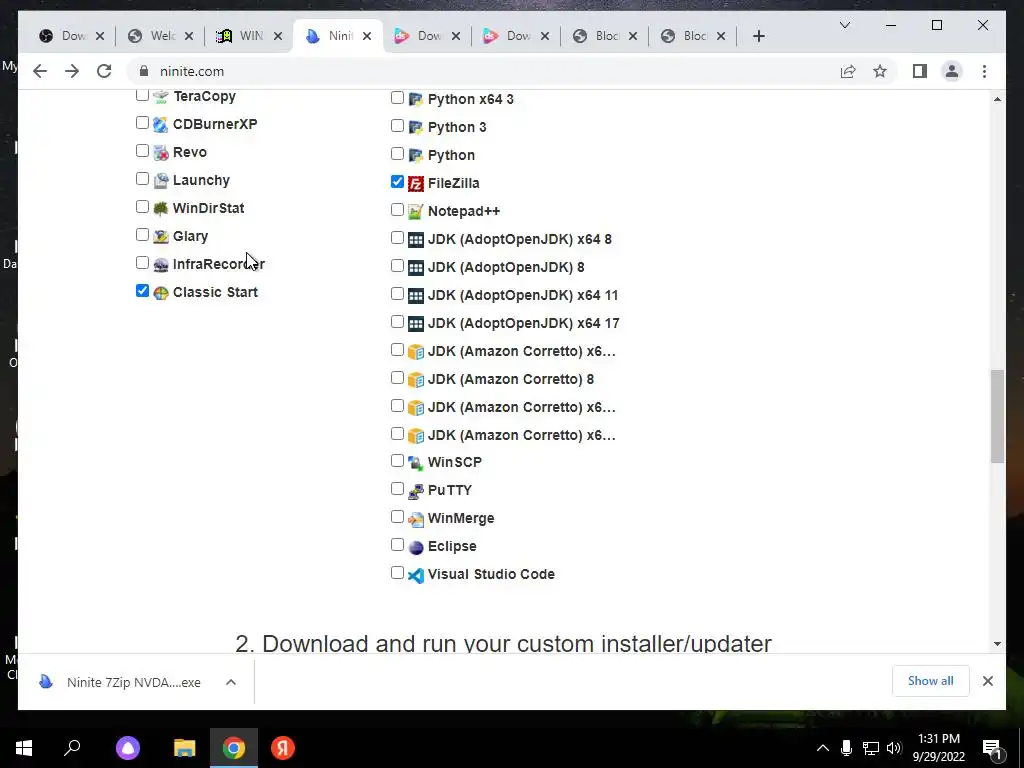The width and height of the screenshot is (1024, 768).
Task: Click the WinMerge label
Action: [x=461, y=518]
